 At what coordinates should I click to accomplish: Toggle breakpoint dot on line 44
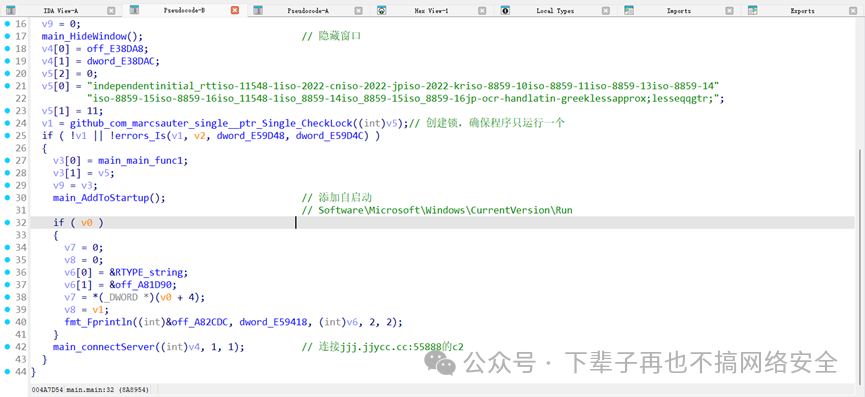pyautogui.click(x=7, y=372)
